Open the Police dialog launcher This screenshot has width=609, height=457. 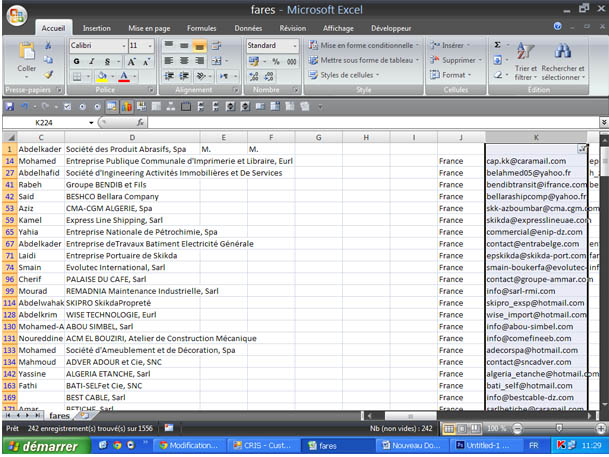click(x=151, y=90)
